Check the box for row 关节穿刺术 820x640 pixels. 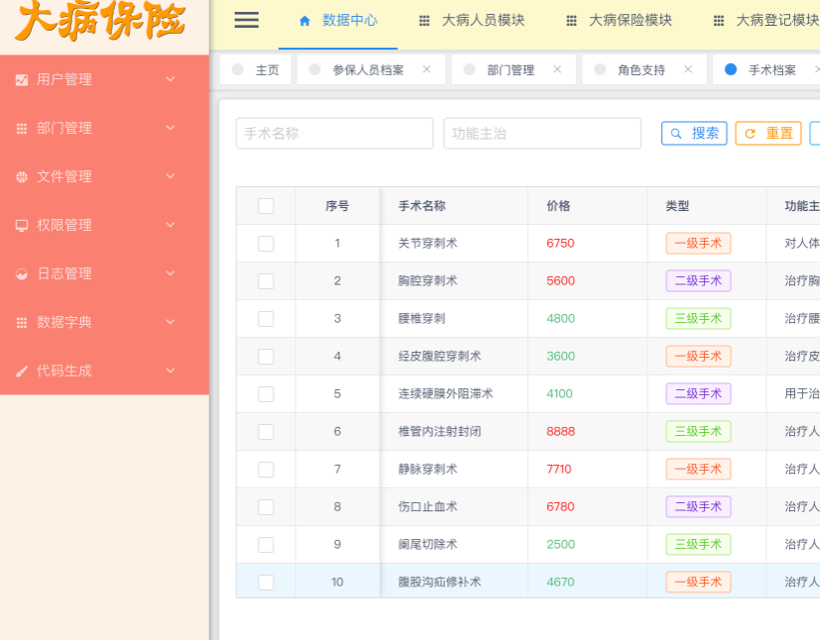266,244
